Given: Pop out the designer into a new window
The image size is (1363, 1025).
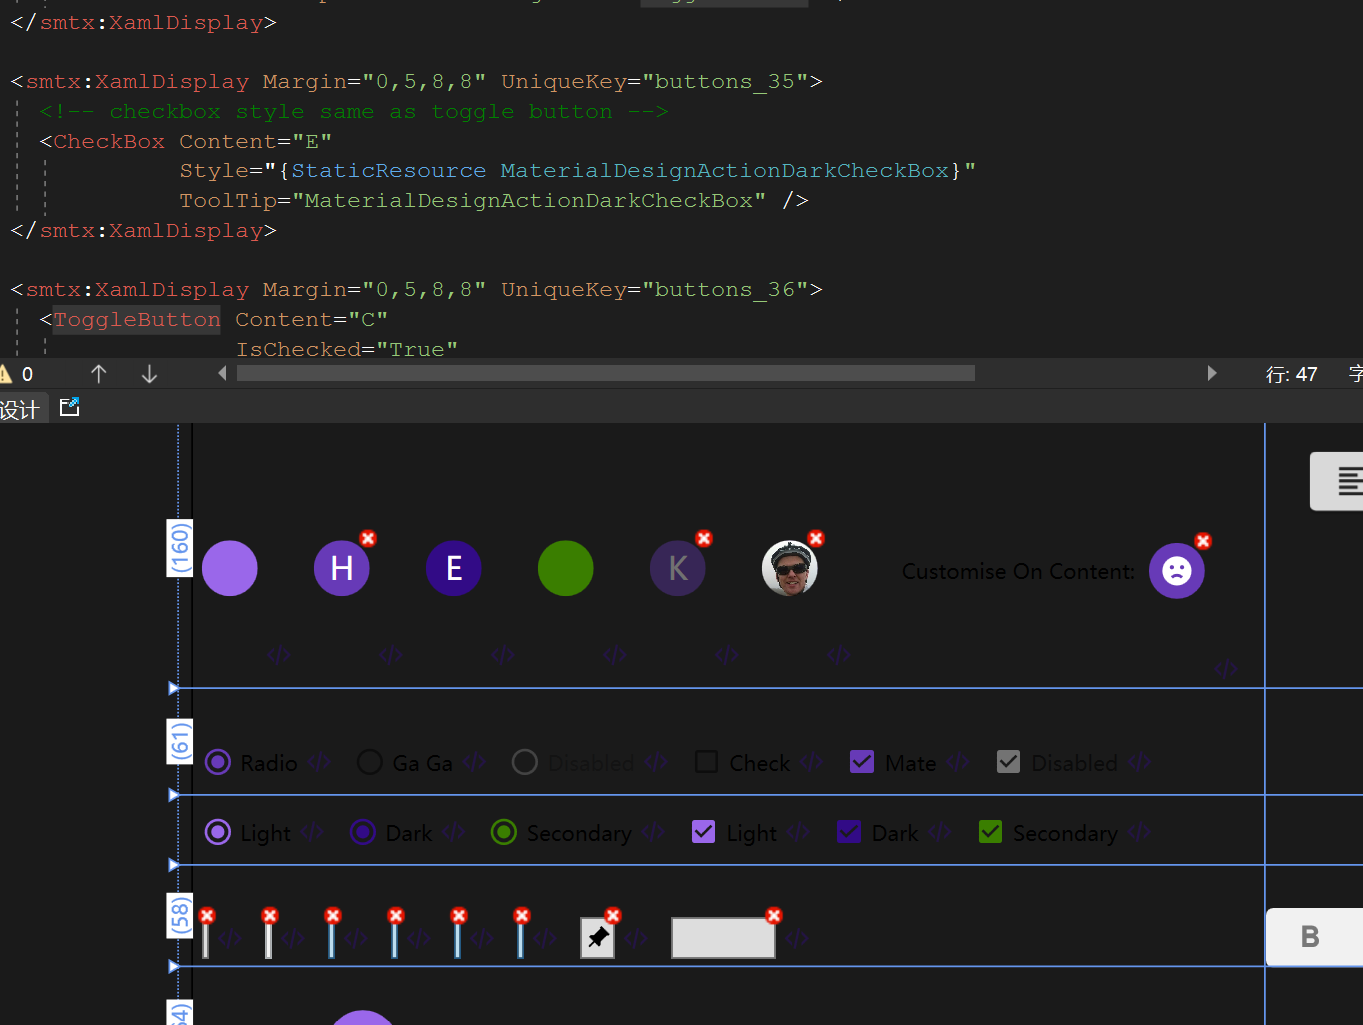Looking at the screenshot, I should 69,406.
